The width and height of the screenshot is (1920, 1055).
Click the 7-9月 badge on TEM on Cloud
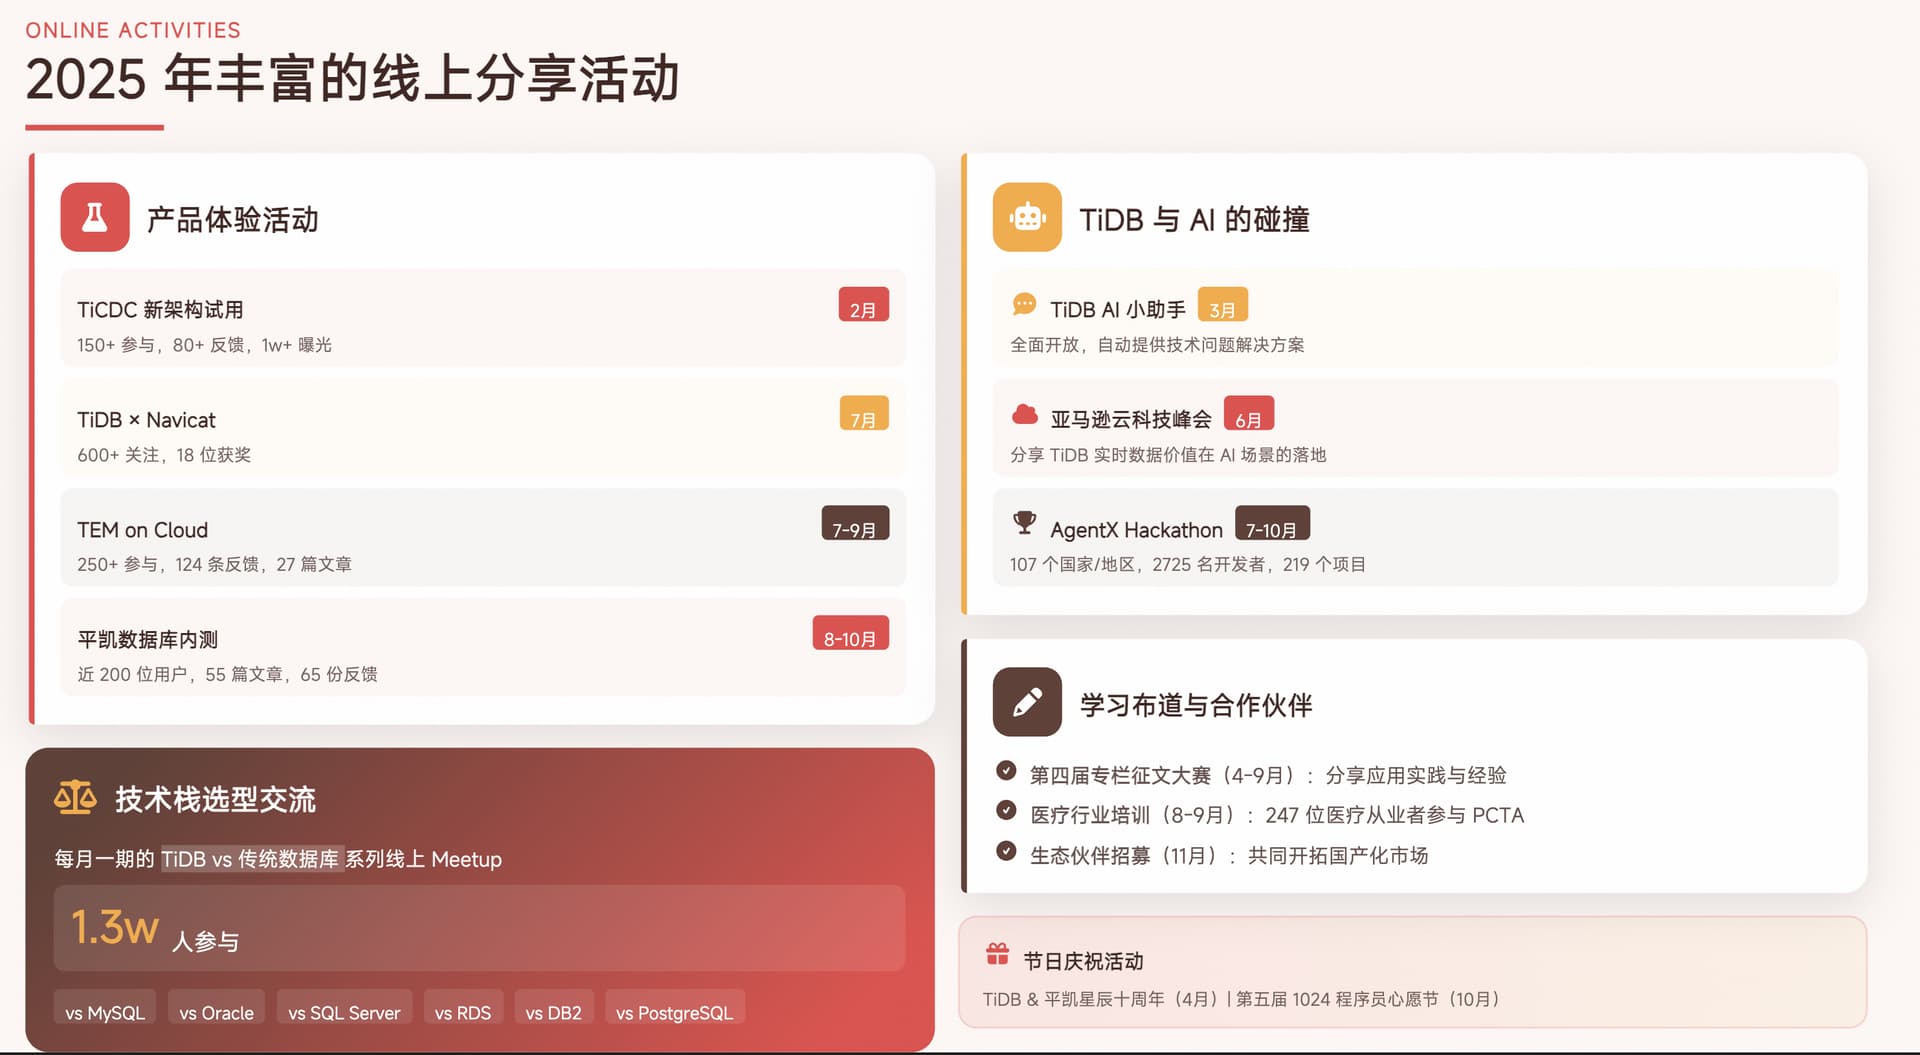(855, 524)
